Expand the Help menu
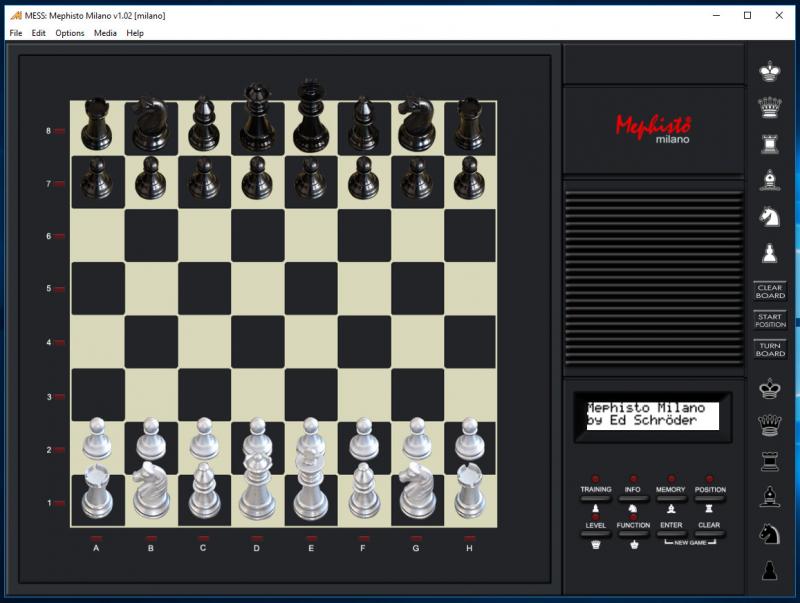This screenshot has width=800, height=603. click(135, 33)
